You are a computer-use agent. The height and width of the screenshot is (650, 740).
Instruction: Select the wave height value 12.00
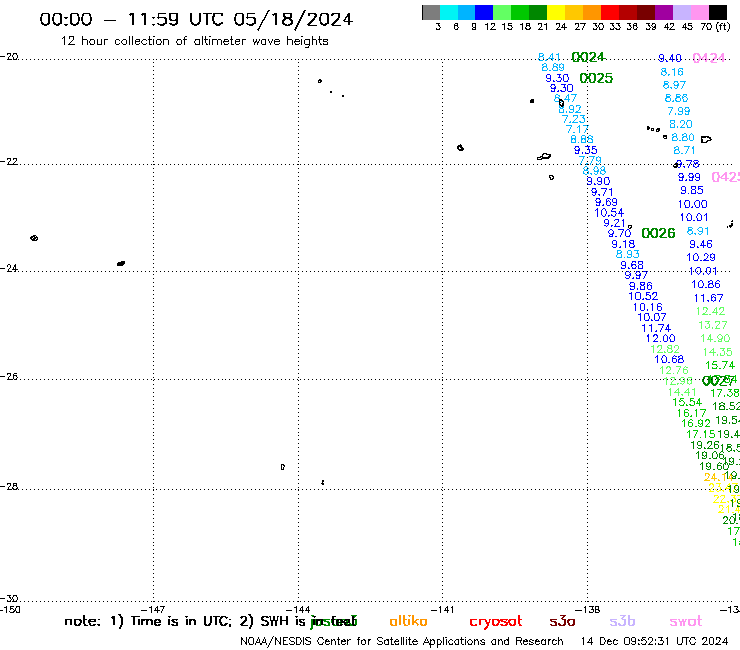point(661,338)
